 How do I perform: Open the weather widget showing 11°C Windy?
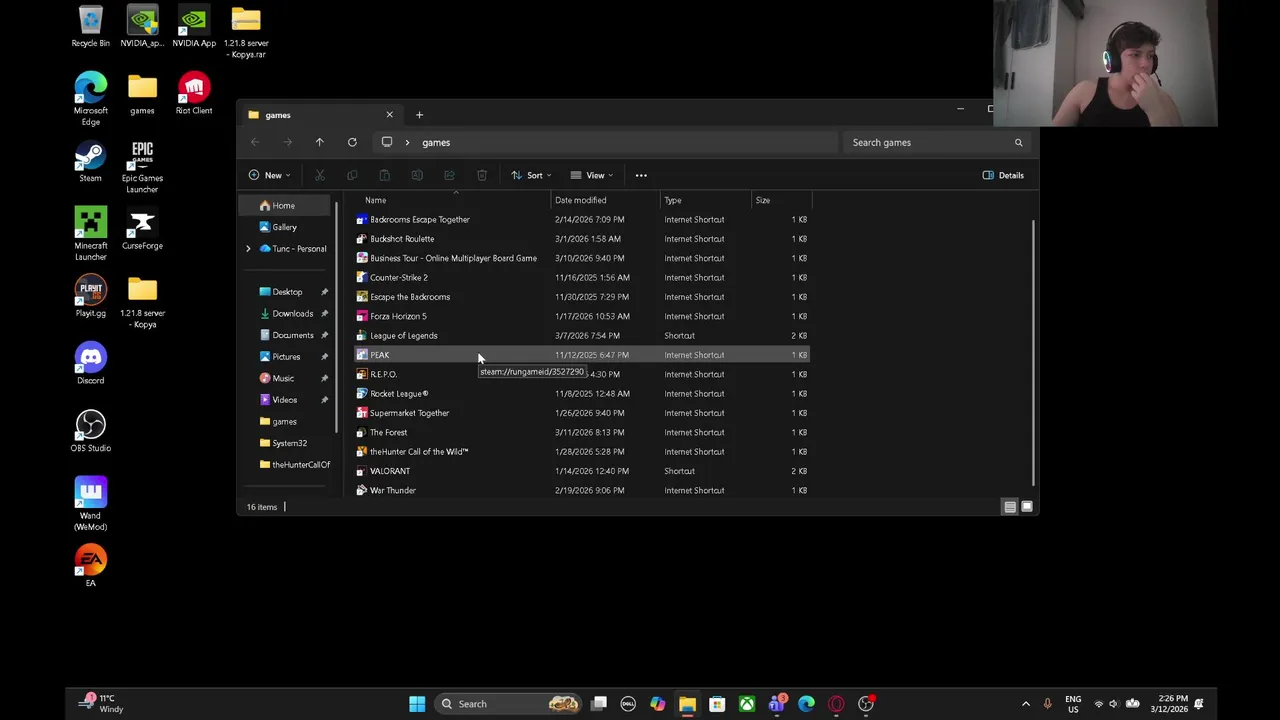[x=100, y=704]
